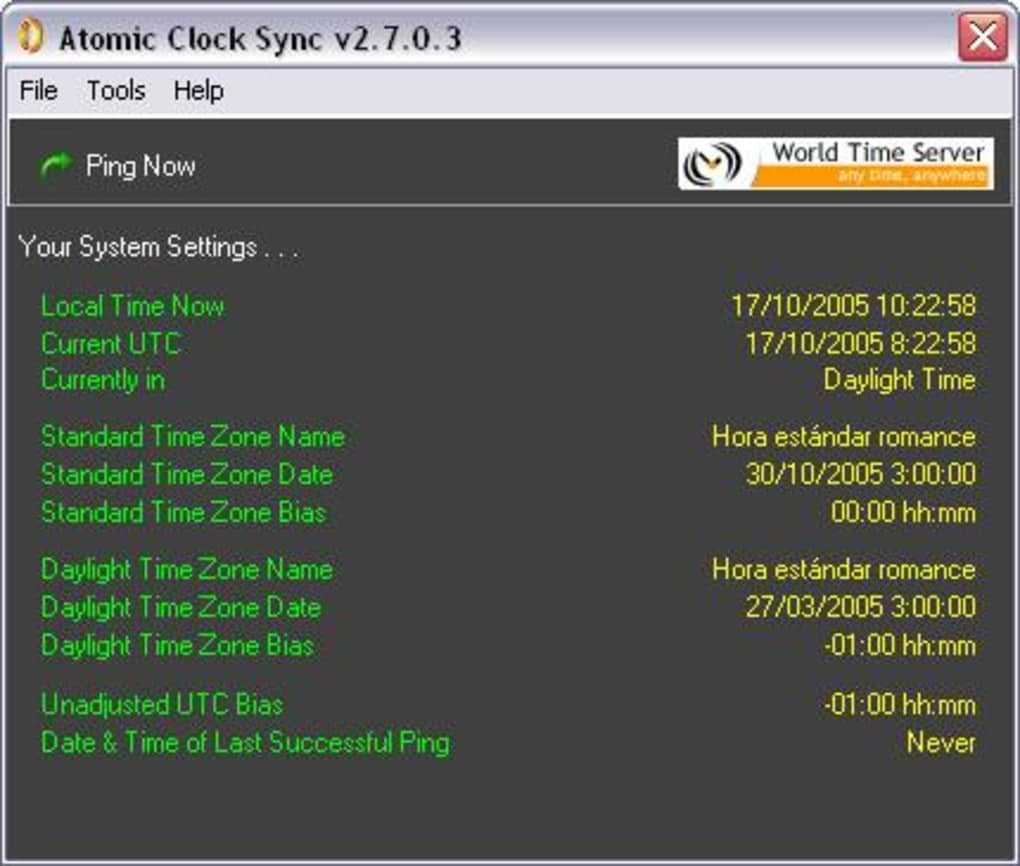Click the Current UTC time value 8:22:58

[x=860, y=344]
